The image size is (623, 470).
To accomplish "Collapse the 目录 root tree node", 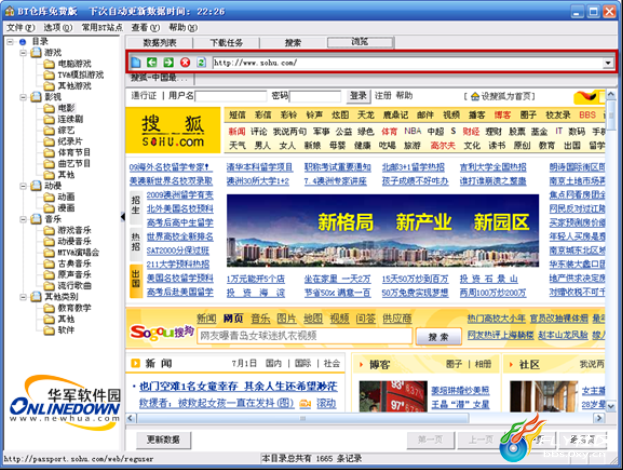I will coord(10,41).
